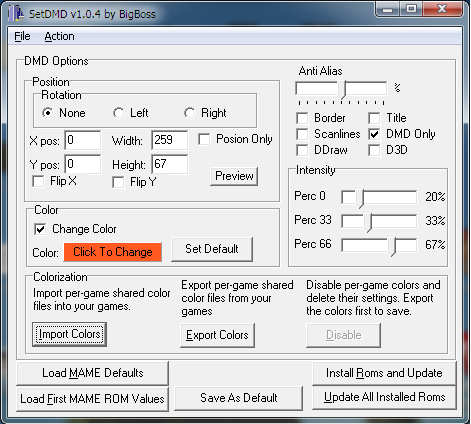
Task: Enable the Scanlines checkbox
Action: pyautogui.click(x=302, y=134)
